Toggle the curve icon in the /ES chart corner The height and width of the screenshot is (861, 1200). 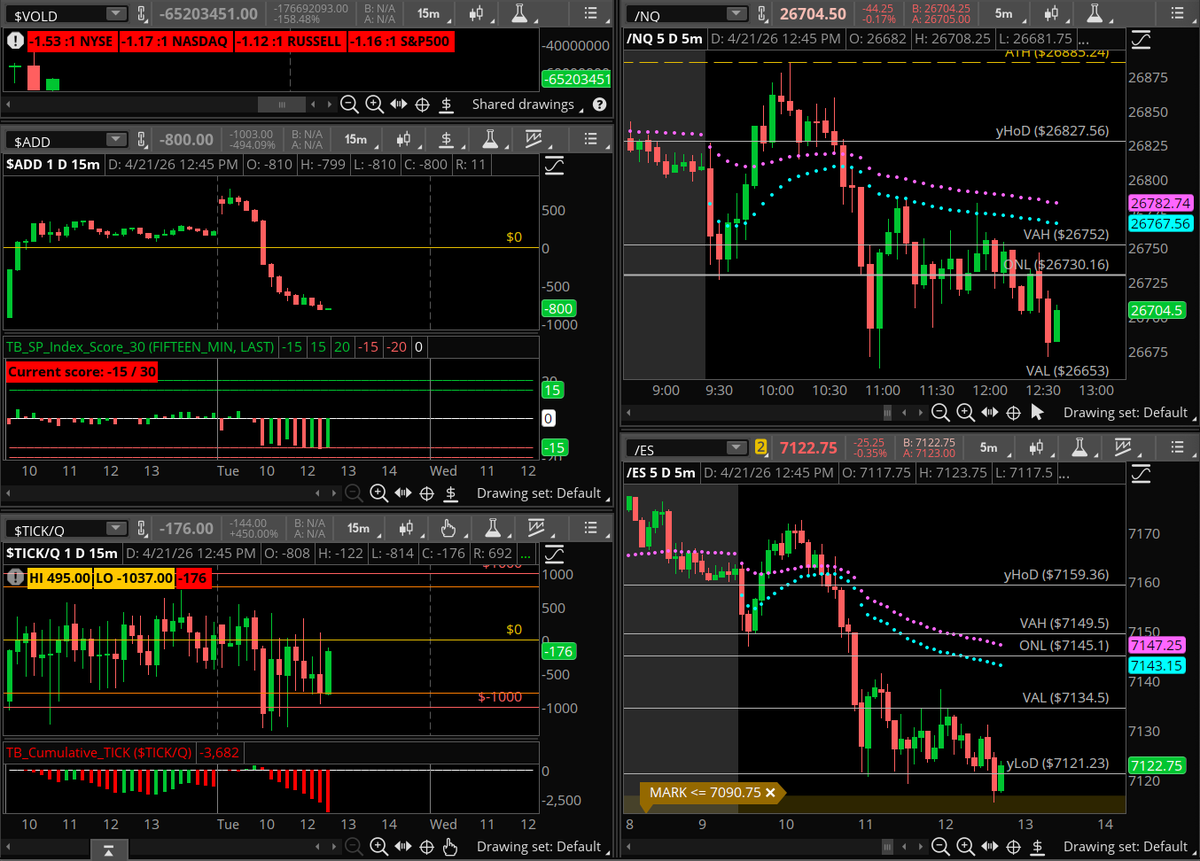(1140, 473)
